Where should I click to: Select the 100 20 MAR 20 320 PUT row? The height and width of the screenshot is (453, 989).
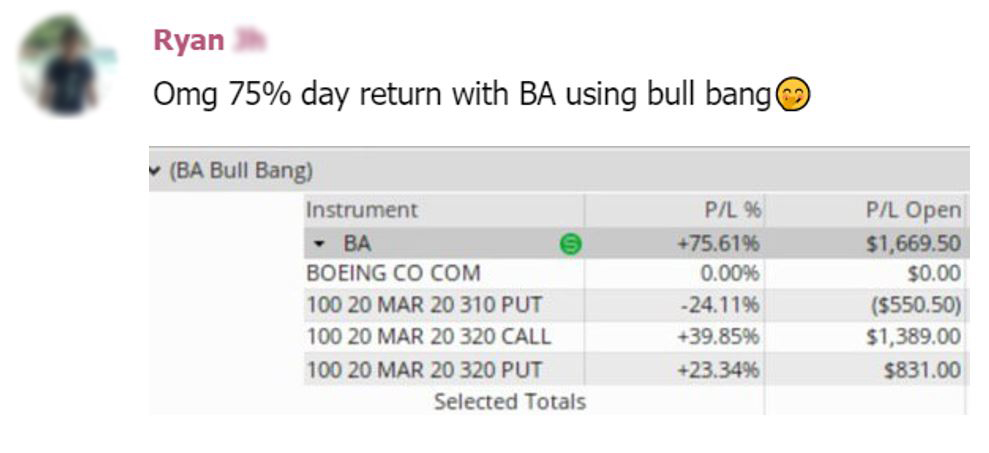(636, 369)
